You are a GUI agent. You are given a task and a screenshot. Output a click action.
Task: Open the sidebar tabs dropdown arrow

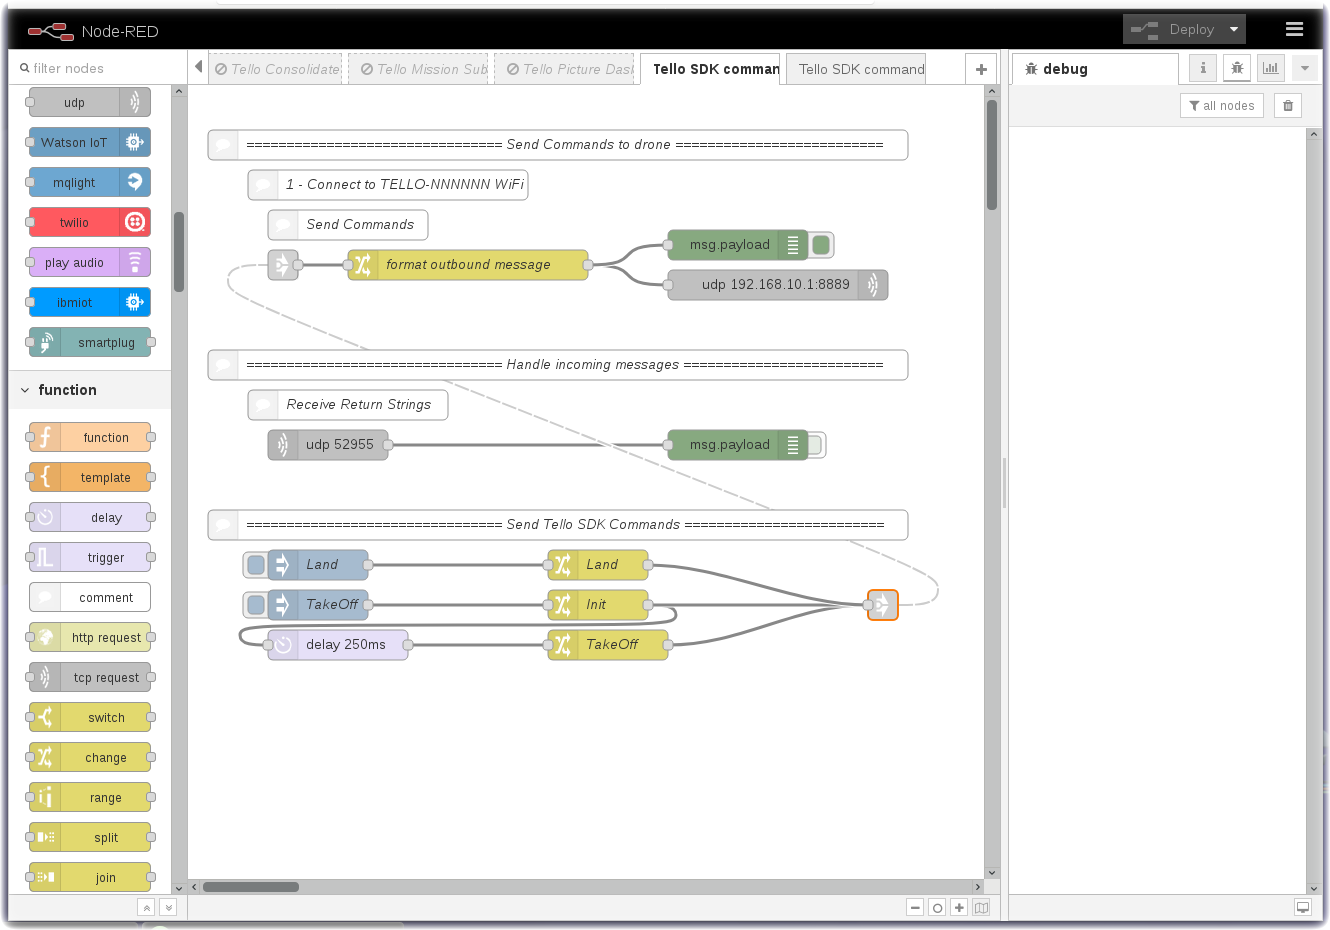pyautogui.click(x=1304, y=68)
